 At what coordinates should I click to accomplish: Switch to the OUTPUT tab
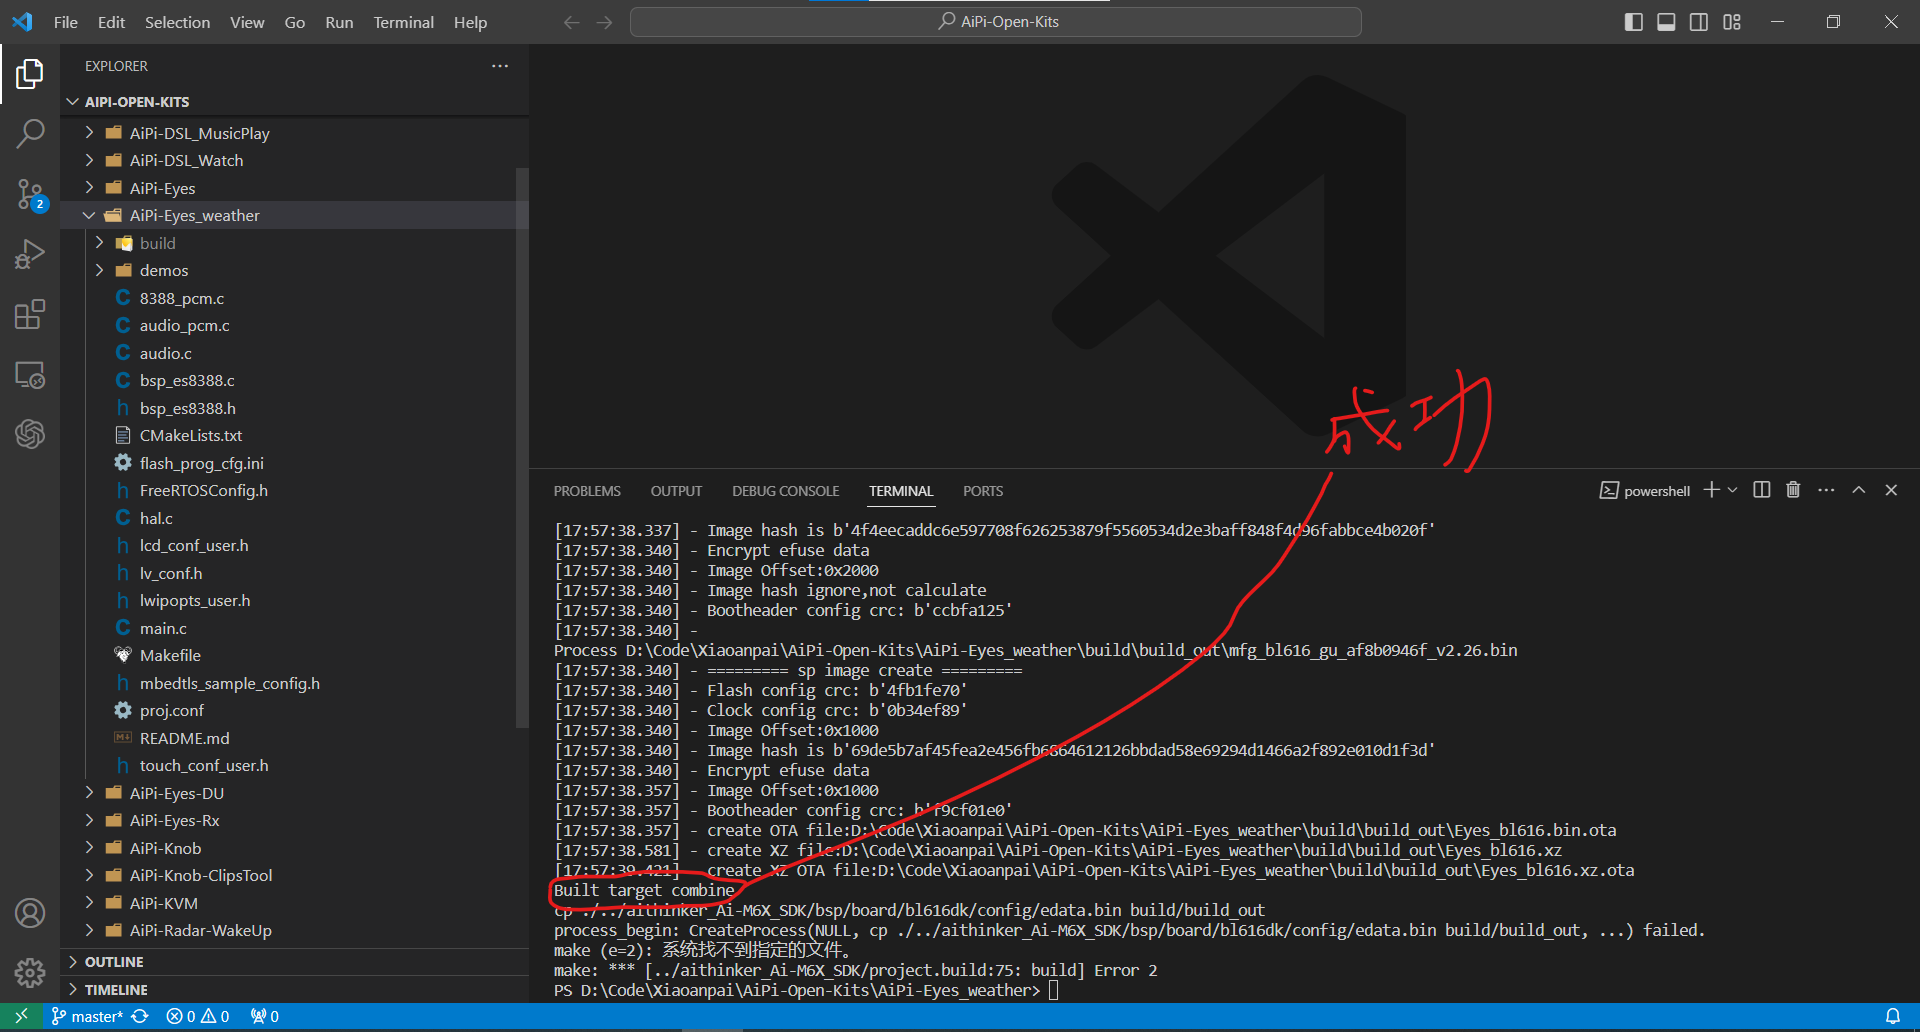[676, 491]
